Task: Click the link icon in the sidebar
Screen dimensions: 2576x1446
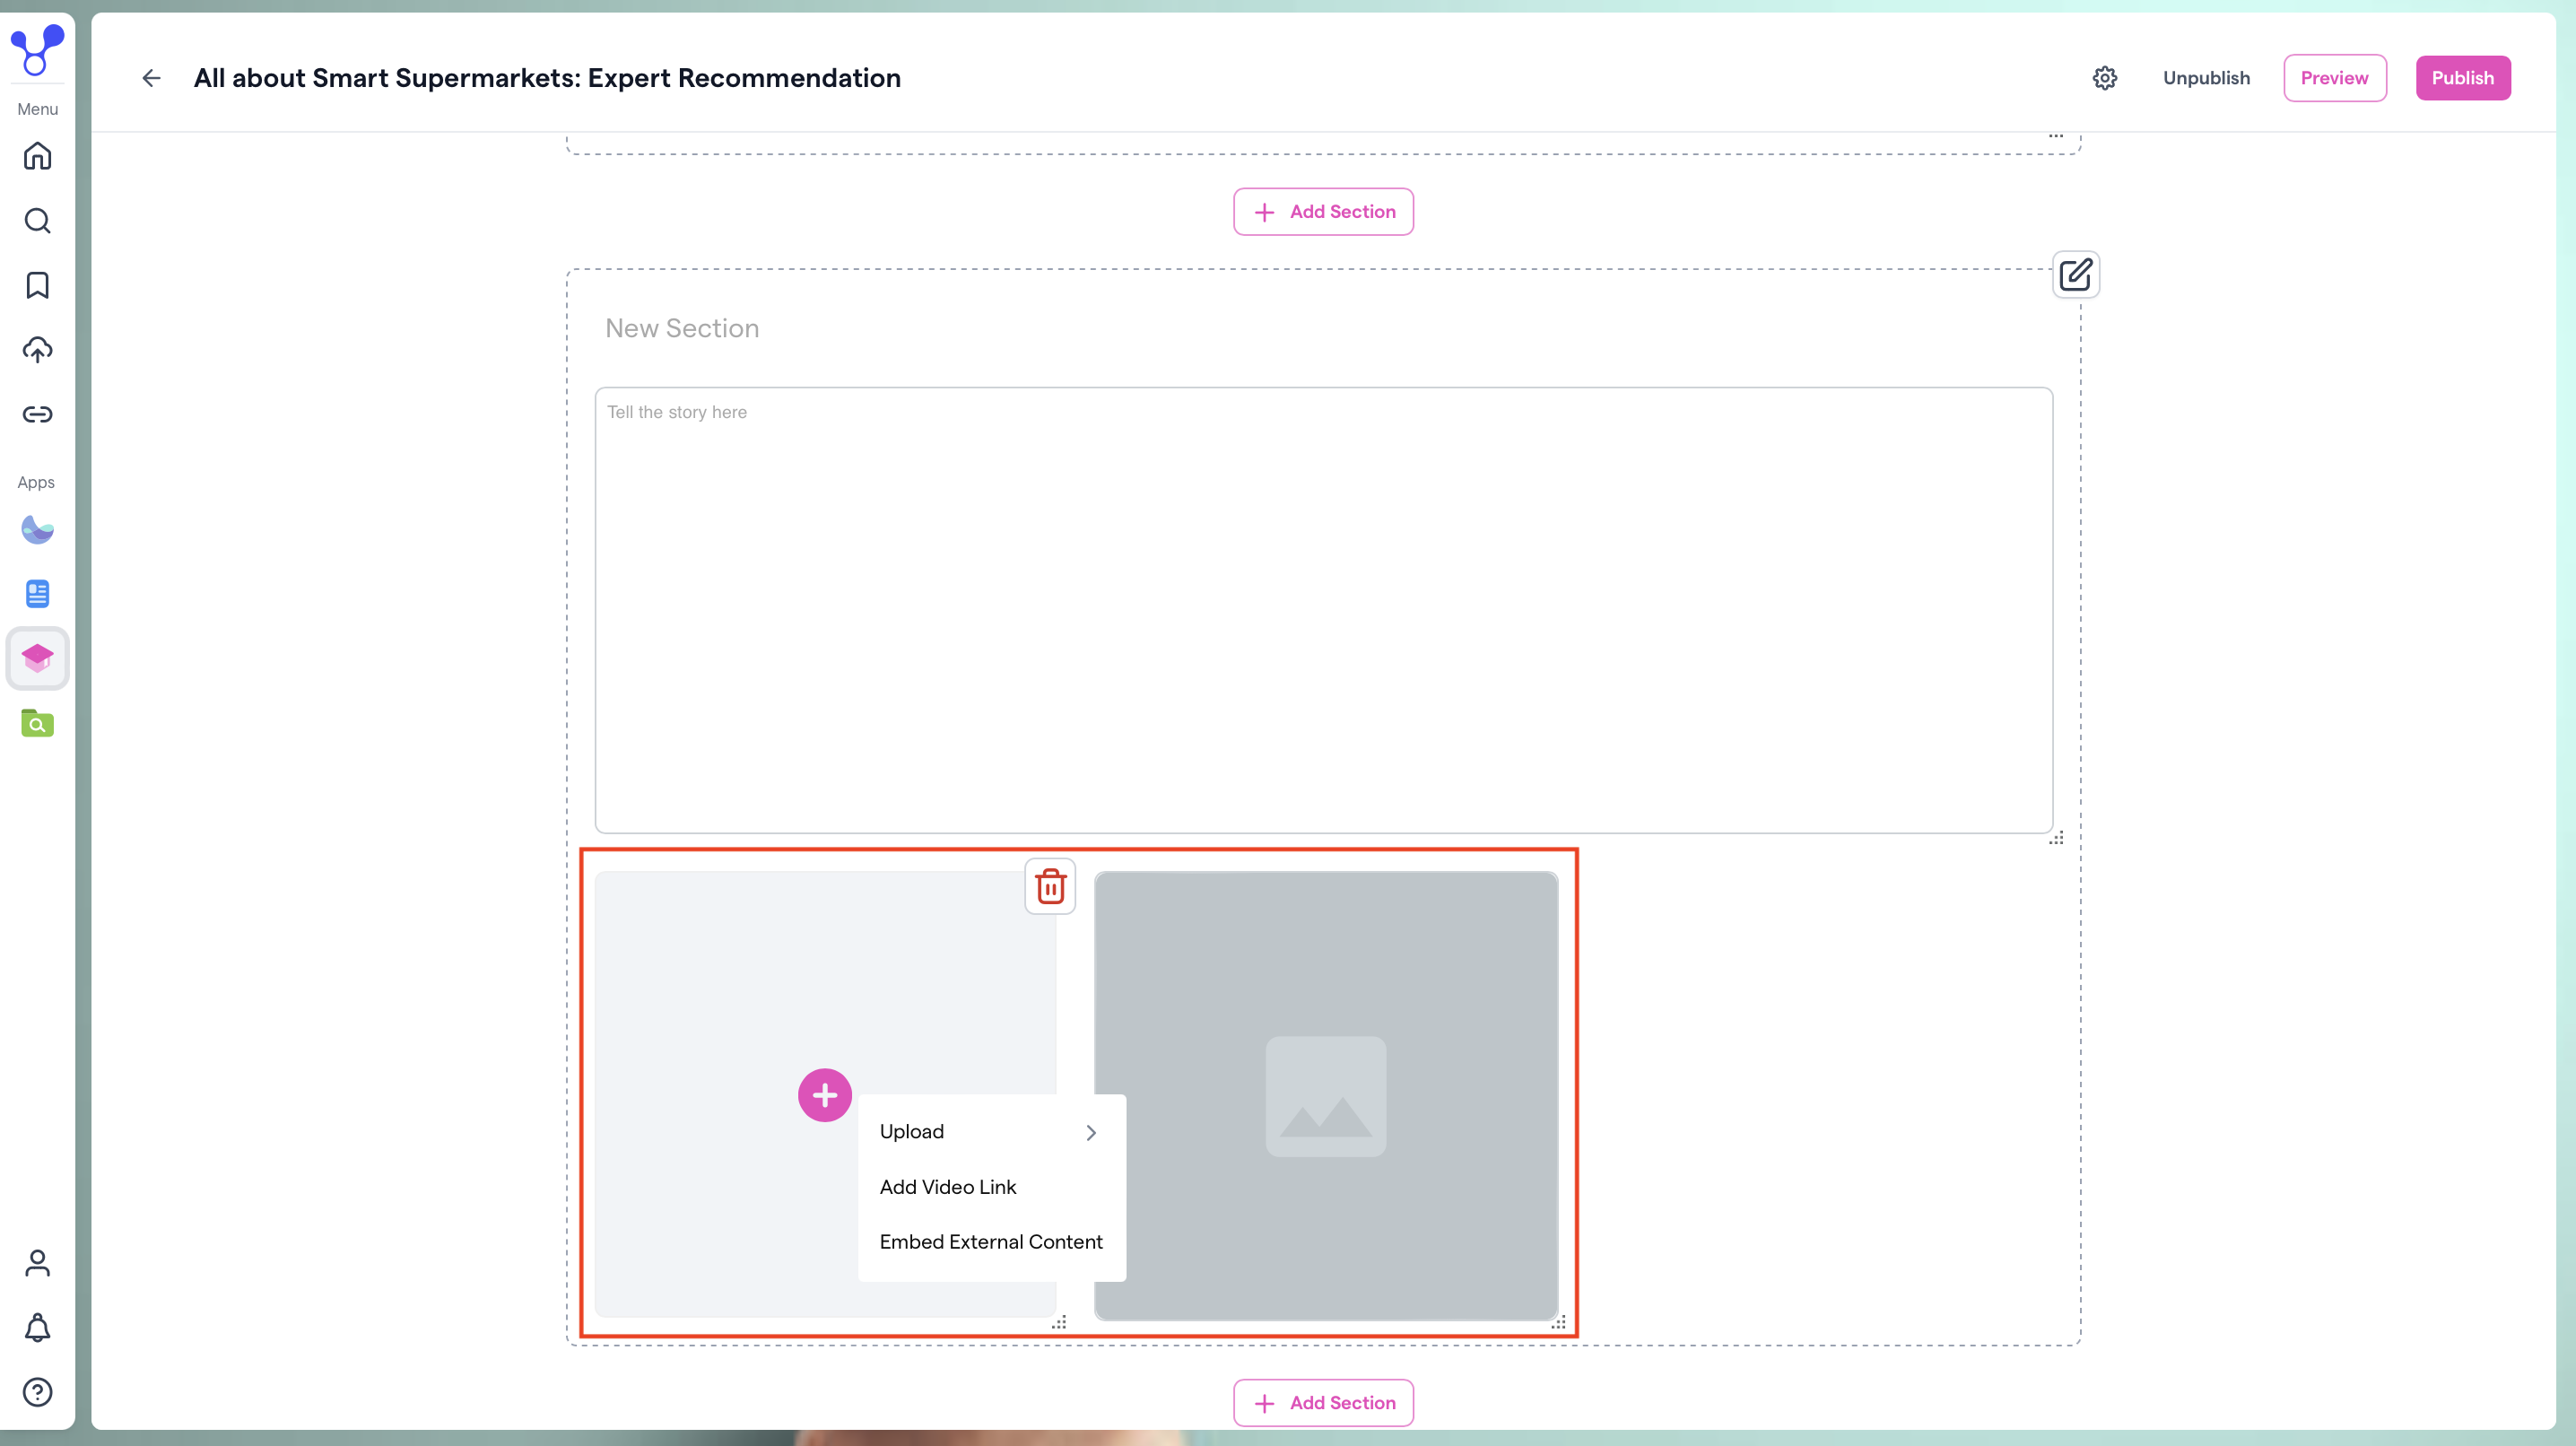Action: click(x=37, y=414)
